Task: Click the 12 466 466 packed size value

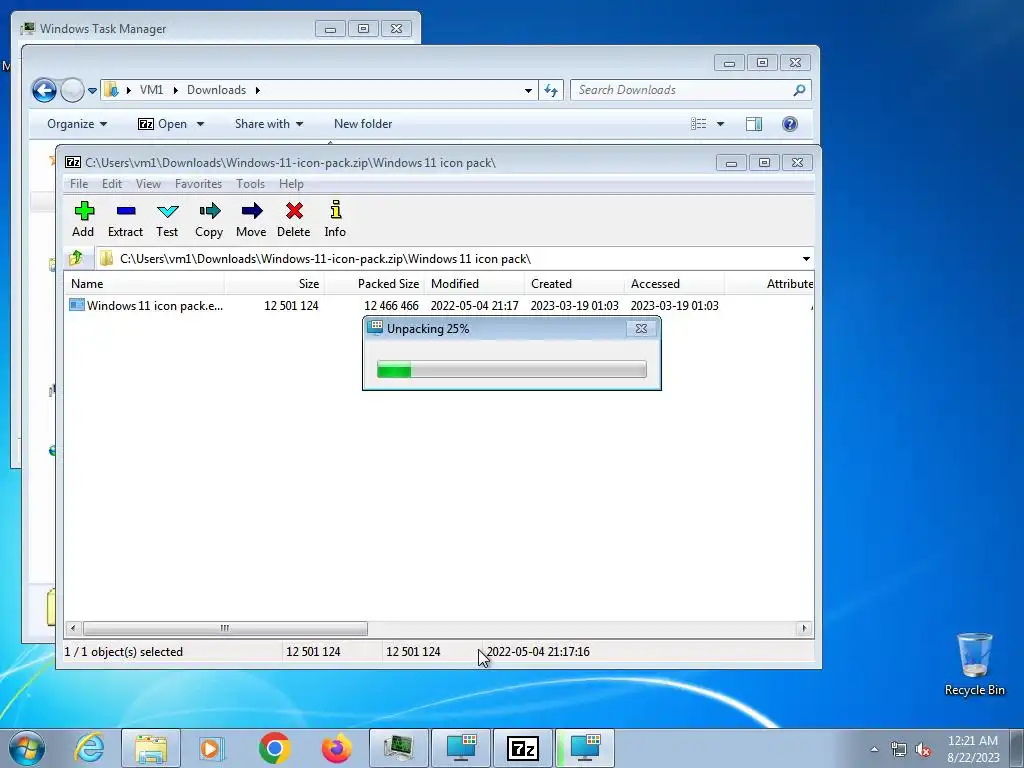Action: pos(391,306)
